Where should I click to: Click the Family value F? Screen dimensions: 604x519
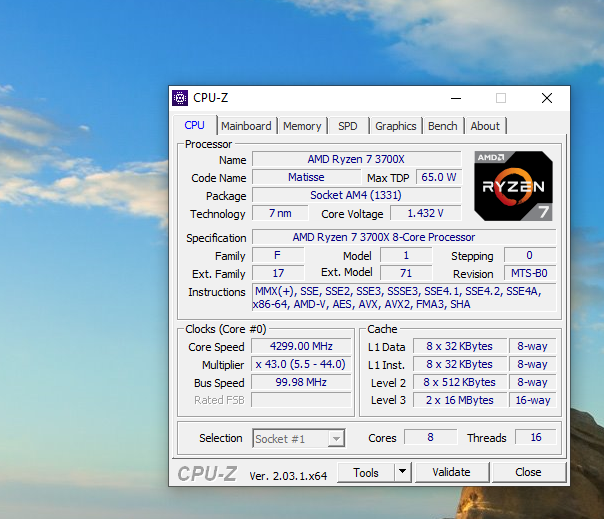coord(278,255)
